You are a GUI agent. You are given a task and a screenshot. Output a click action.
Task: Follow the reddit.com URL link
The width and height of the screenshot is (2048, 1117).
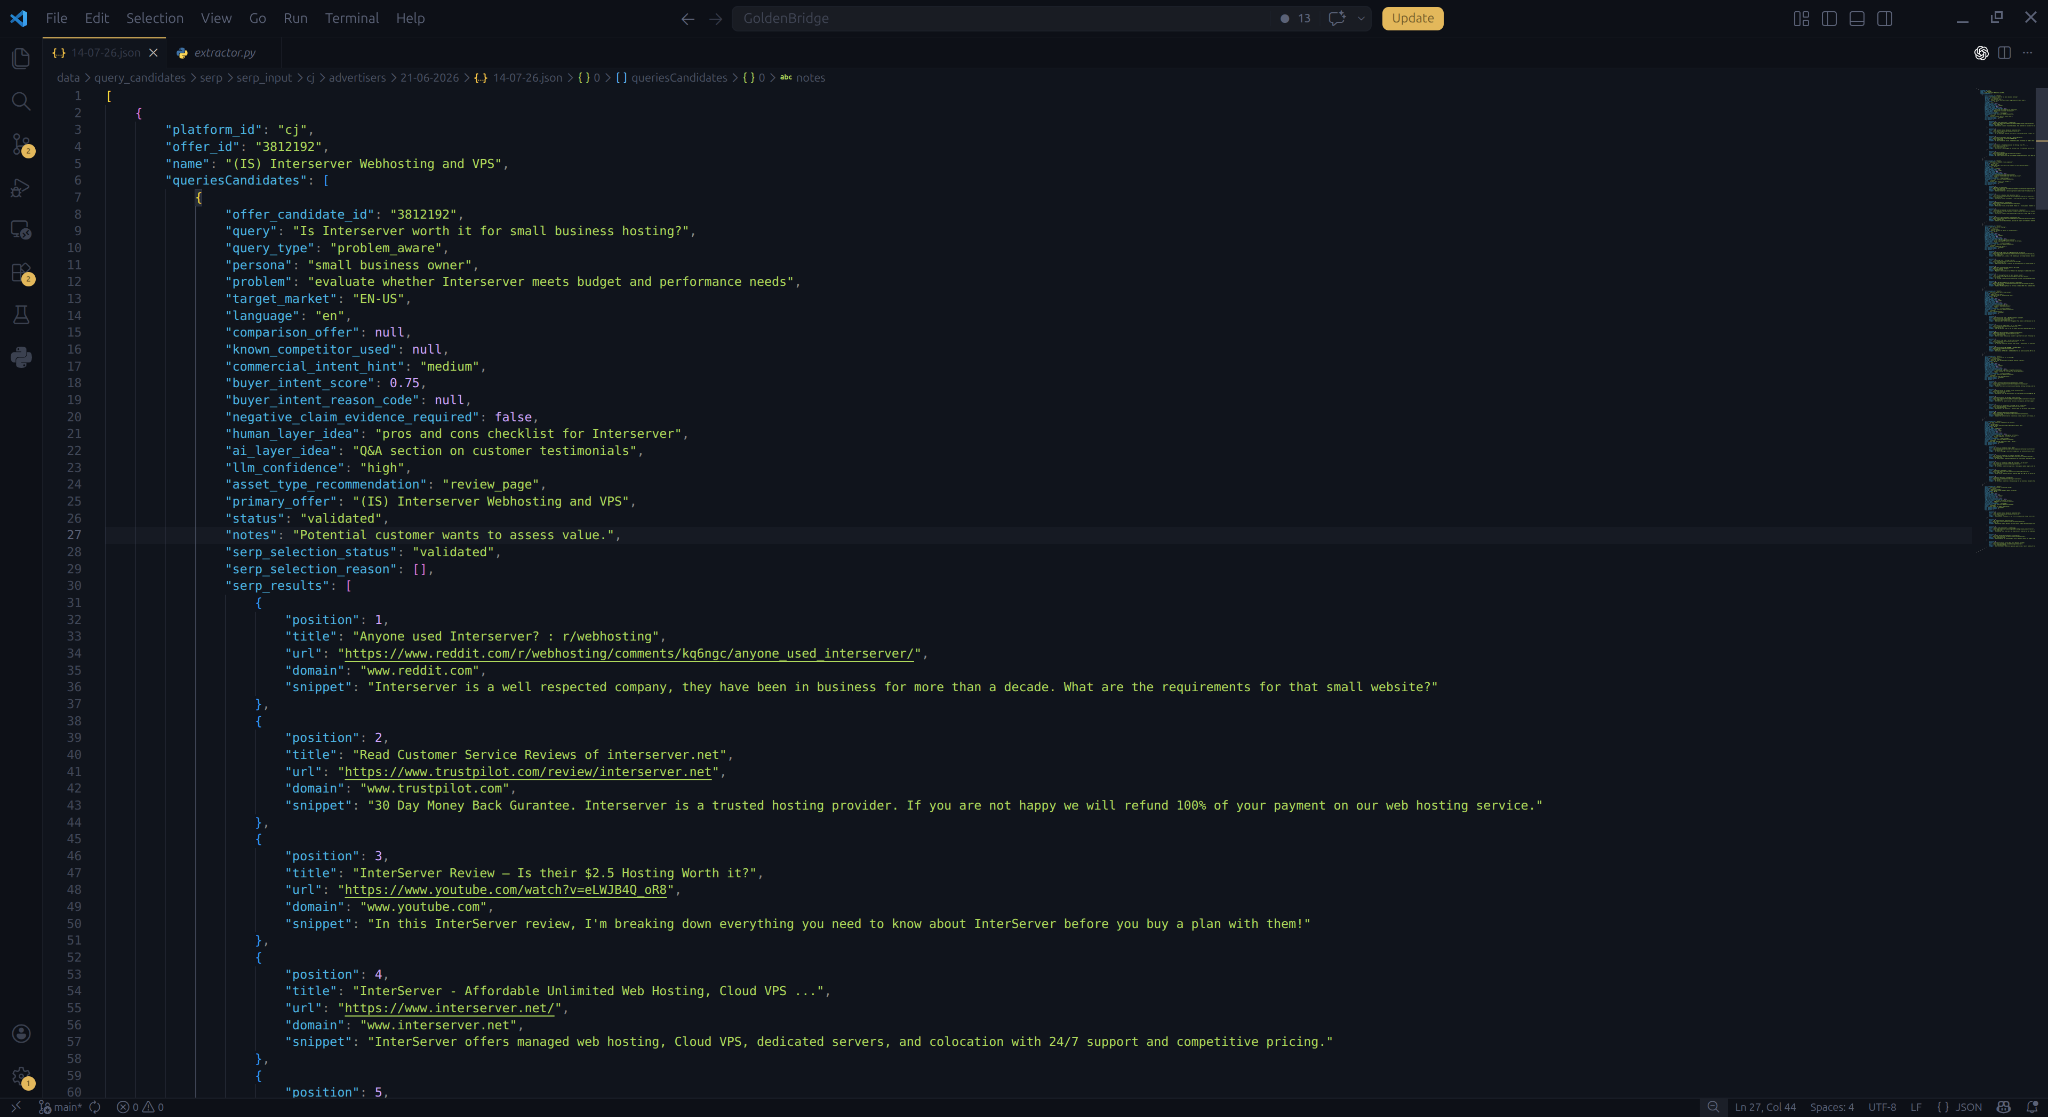pyautogui.click(x=629, y=654)
